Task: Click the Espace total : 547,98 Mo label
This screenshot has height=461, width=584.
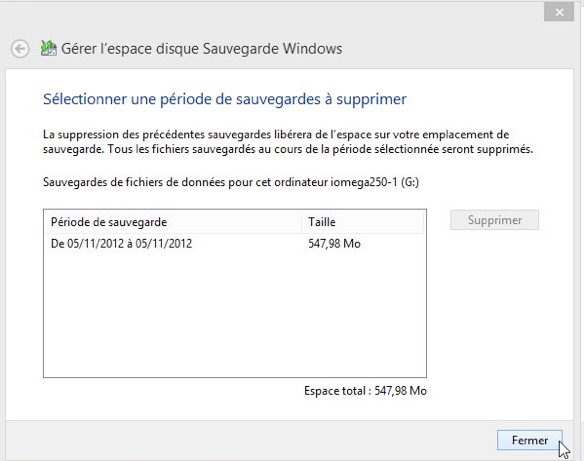Action: pos(365,391)
